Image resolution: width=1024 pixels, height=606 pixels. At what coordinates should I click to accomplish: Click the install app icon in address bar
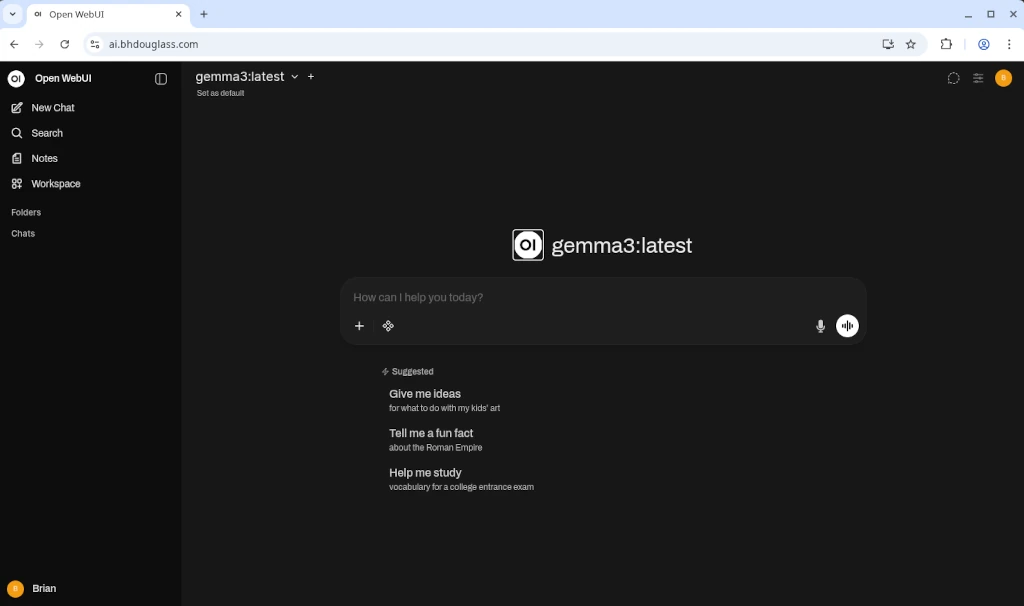pyautogui.click(x=888, y=44)
